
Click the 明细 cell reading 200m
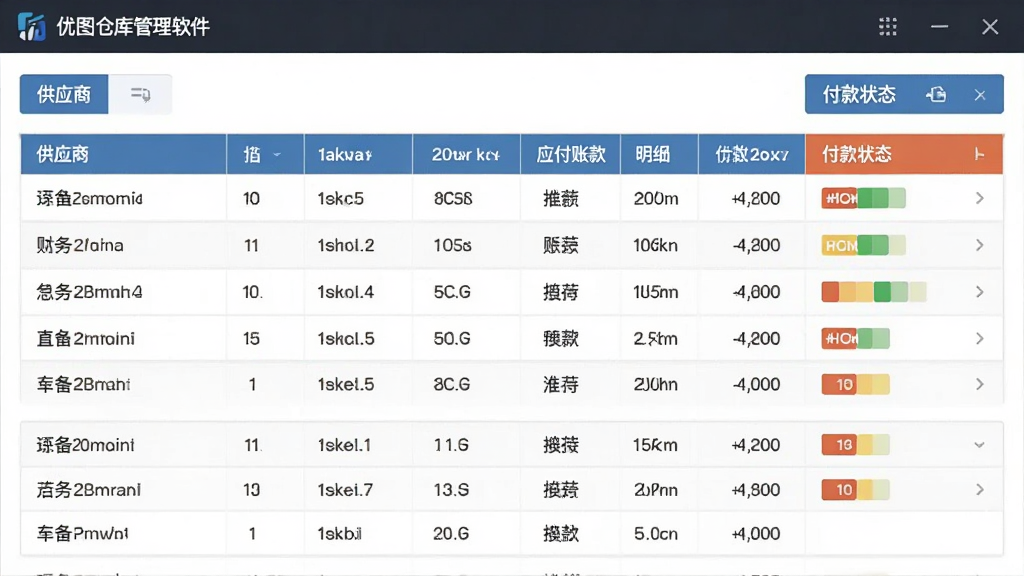coord(656,199)
